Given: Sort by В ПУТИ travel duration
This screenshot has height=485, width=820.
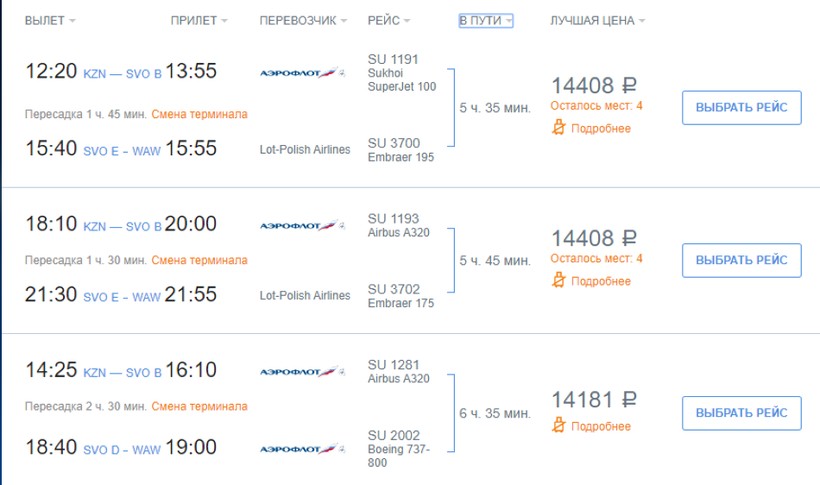Looking at the screenshot, I should [x=486, y=21].
